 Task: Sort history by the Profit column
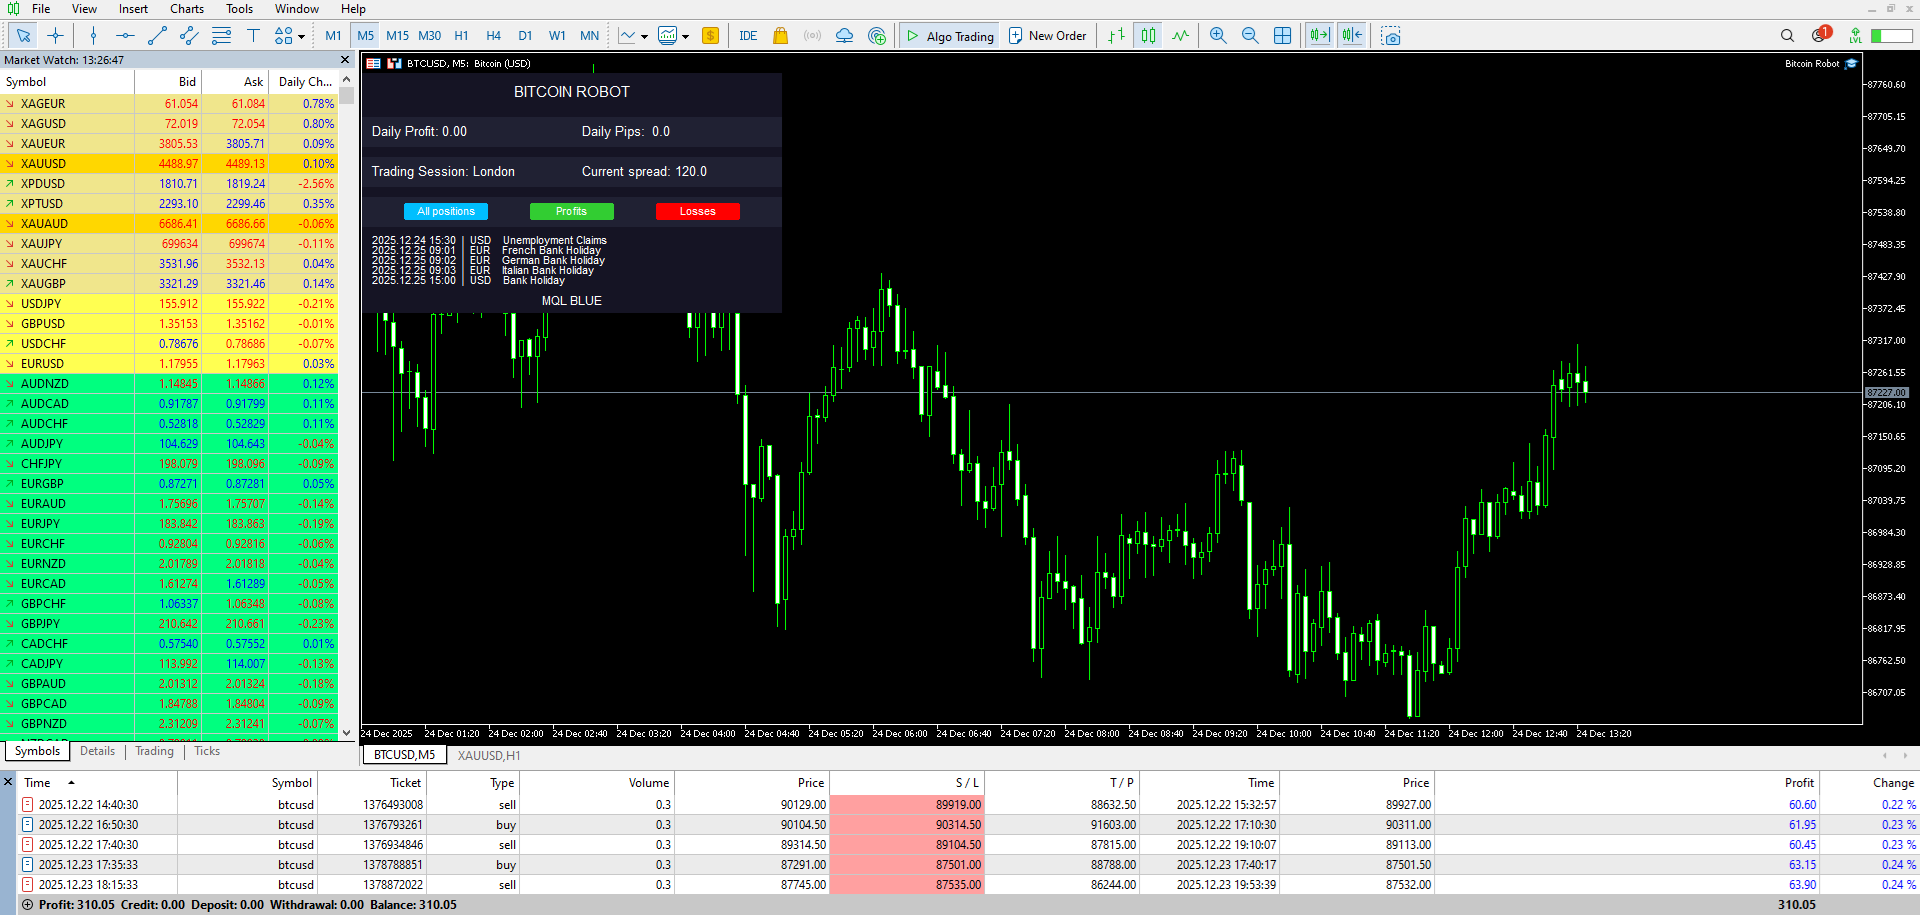(1626, 783)
